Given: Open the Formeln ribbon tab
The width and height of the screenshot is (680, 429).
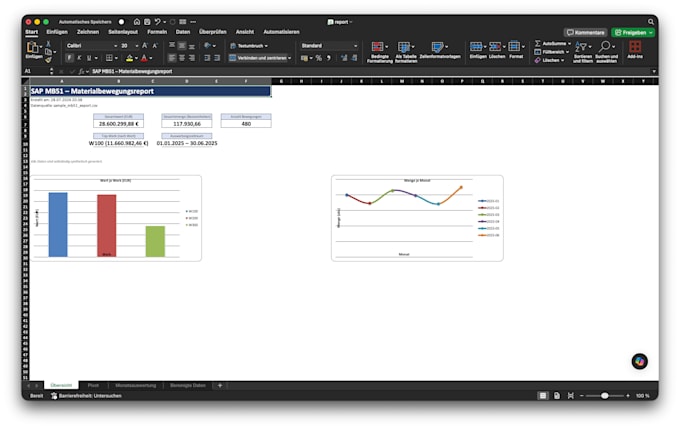Looking at the screenshot, I should click(x=157, y=32).
